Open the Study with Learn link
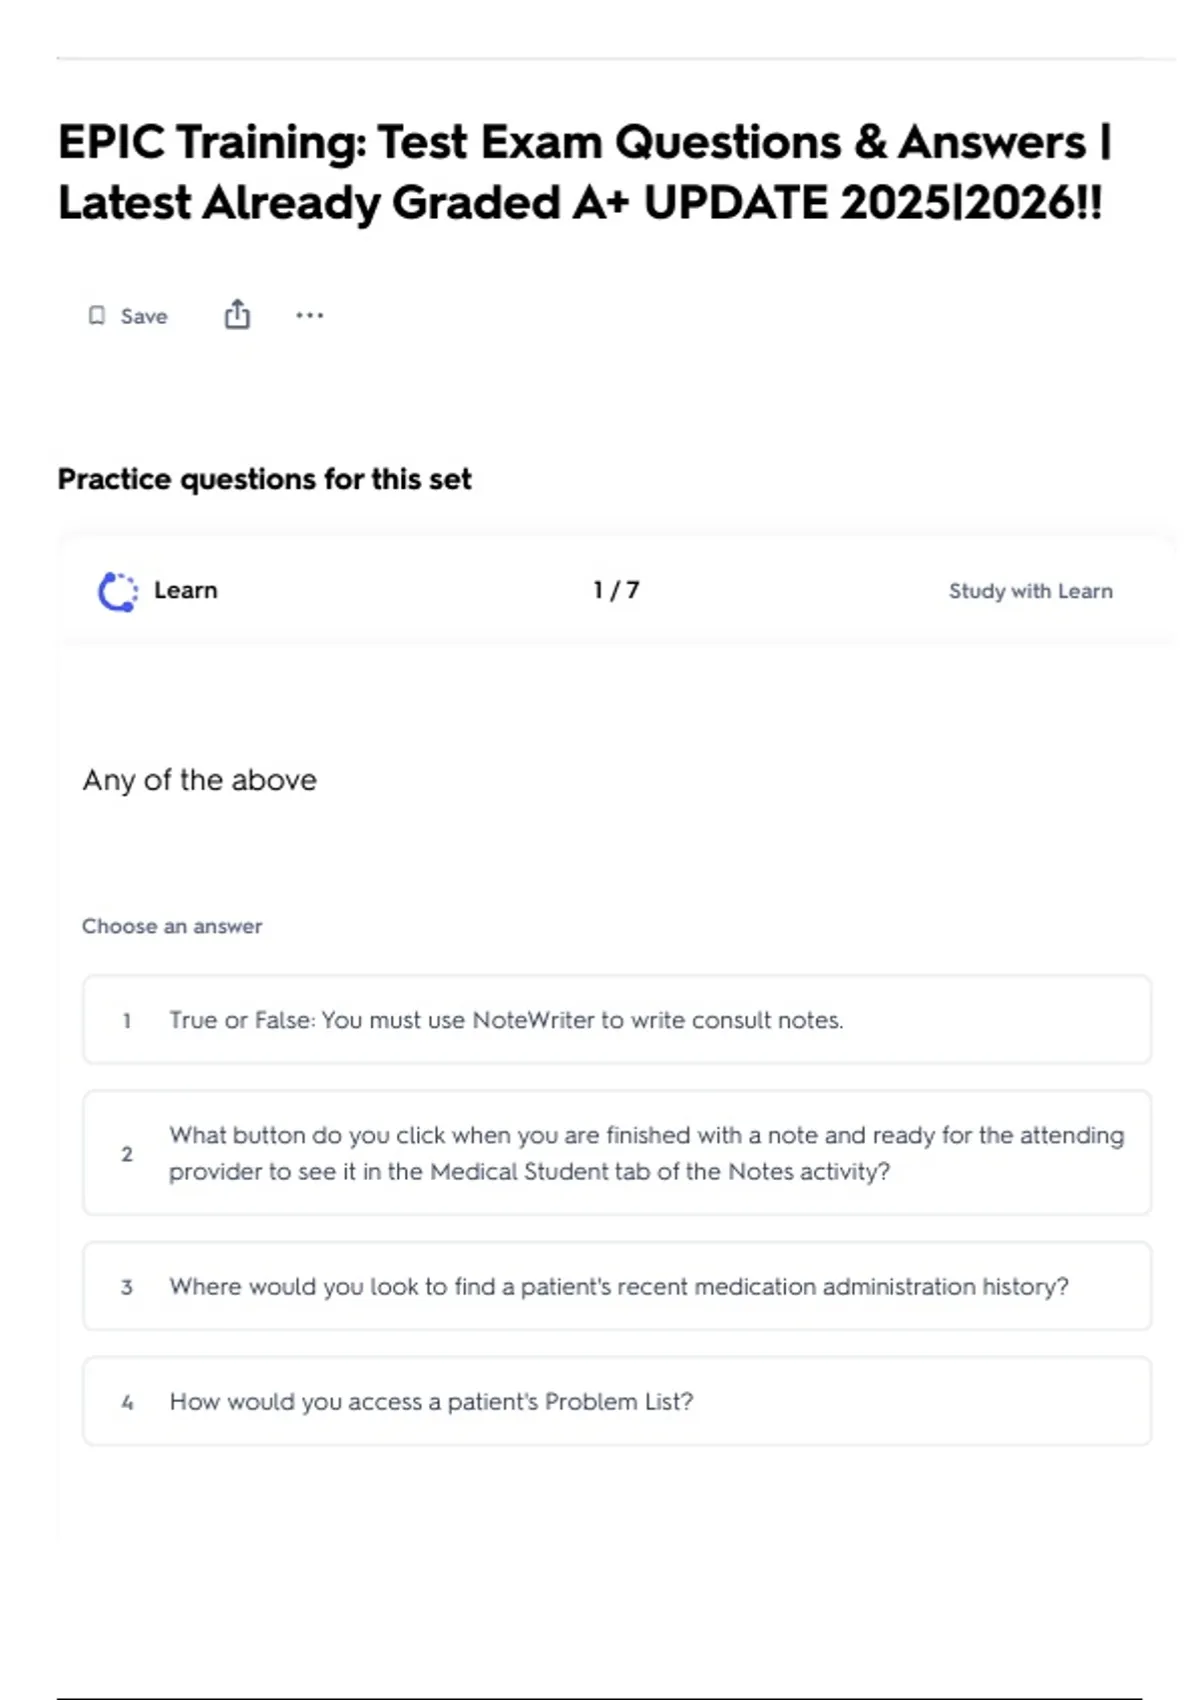 pos(1030,591)
